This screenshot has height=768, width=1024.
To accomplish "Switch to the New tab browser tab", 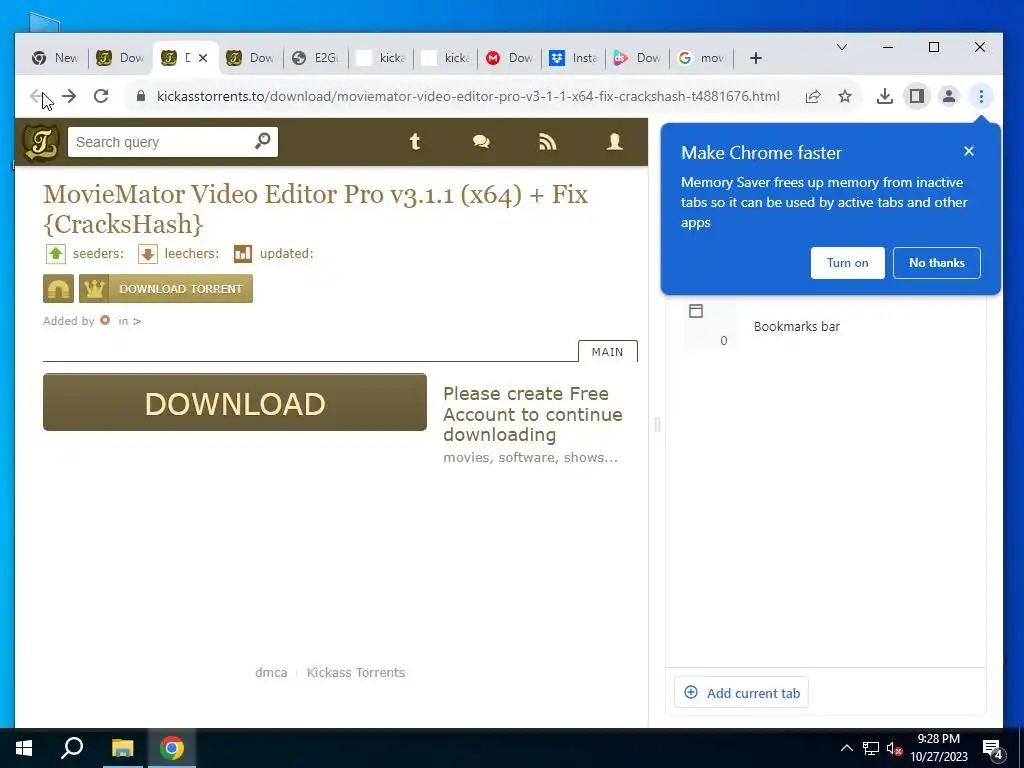I will (x=55, y=58).
